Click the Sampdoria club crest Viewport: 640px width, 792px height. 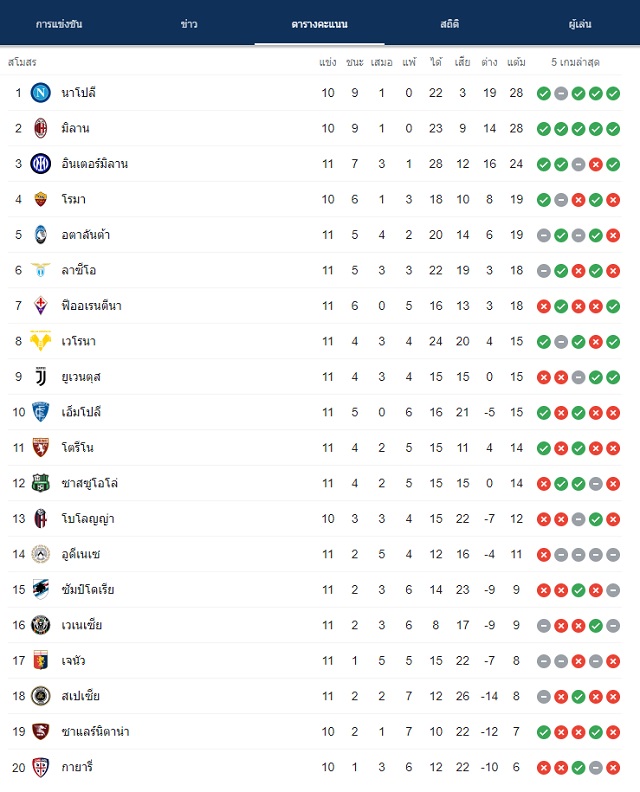click(x=40, y=589)
